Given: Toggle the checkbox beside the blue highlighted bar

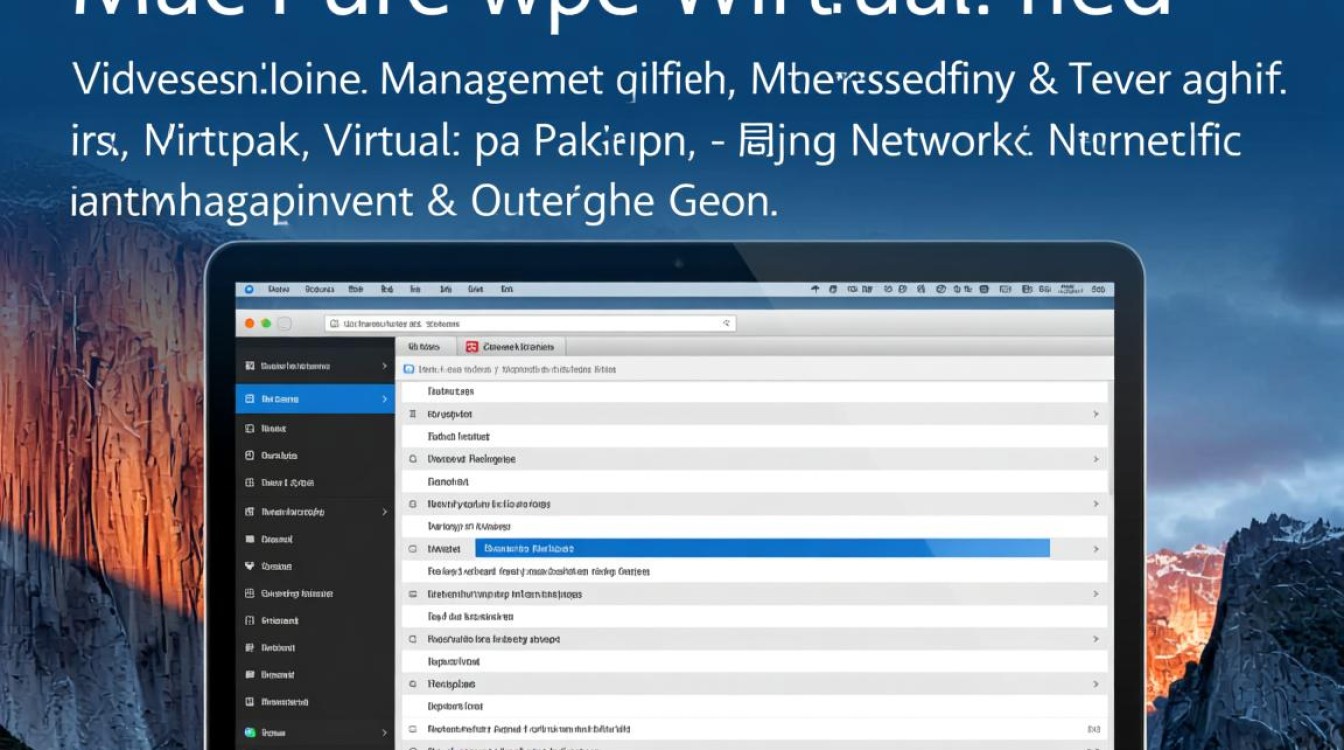Looking at the screenshot, I should 412,549.
